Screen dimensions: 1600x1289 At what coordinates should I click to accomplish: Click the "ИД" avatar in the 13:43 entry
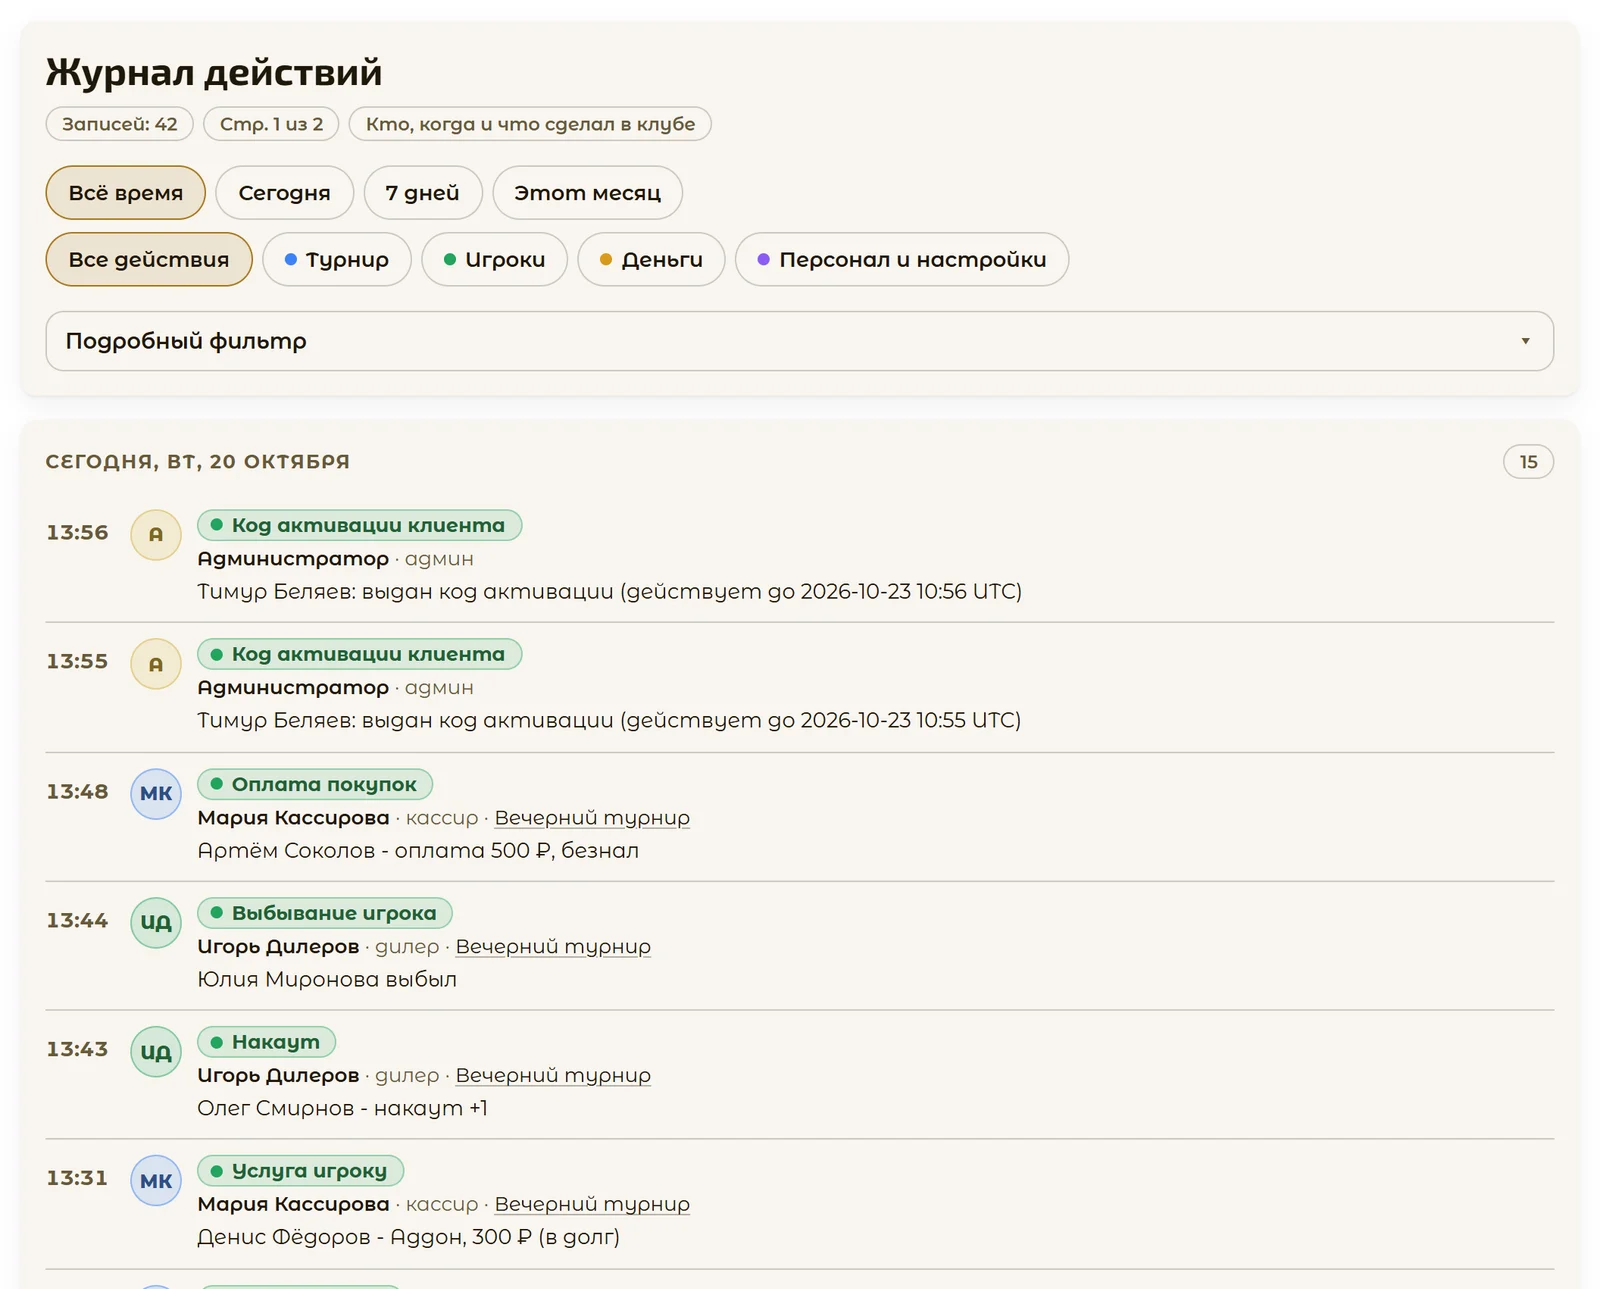pos(156,1051)
